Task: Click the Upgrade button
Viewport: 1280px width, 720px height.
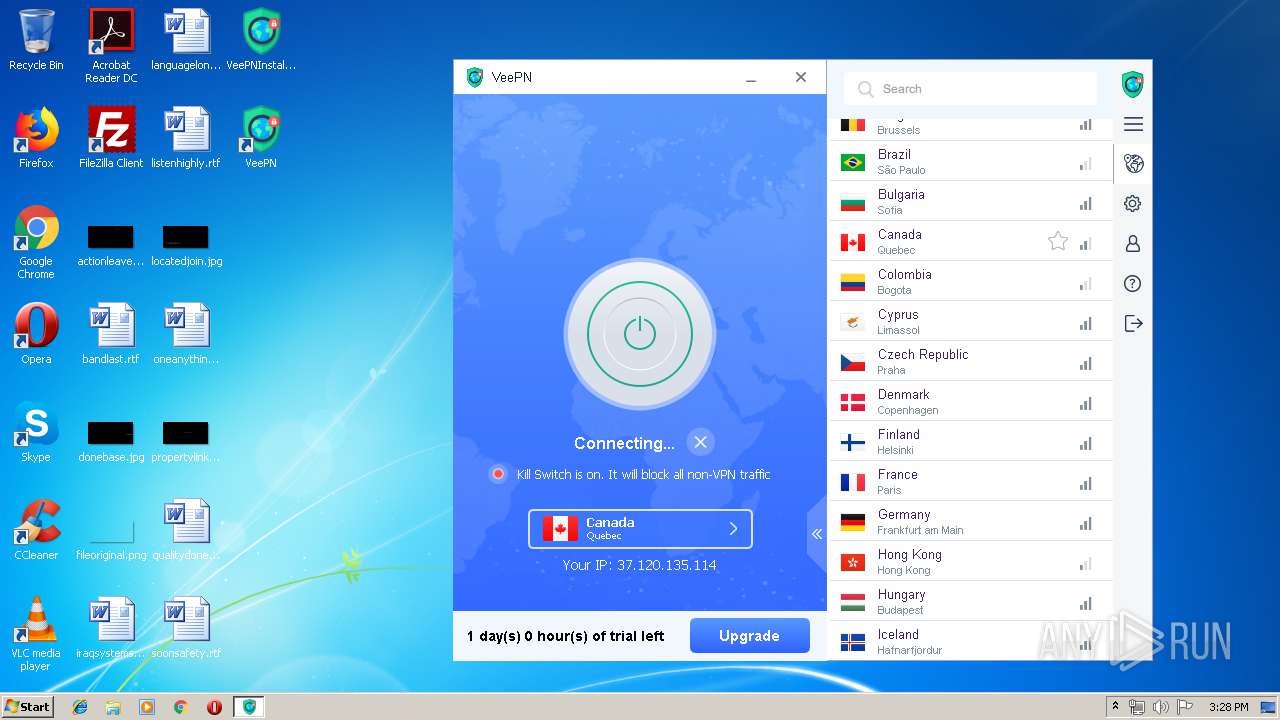Action: point(749,636)
